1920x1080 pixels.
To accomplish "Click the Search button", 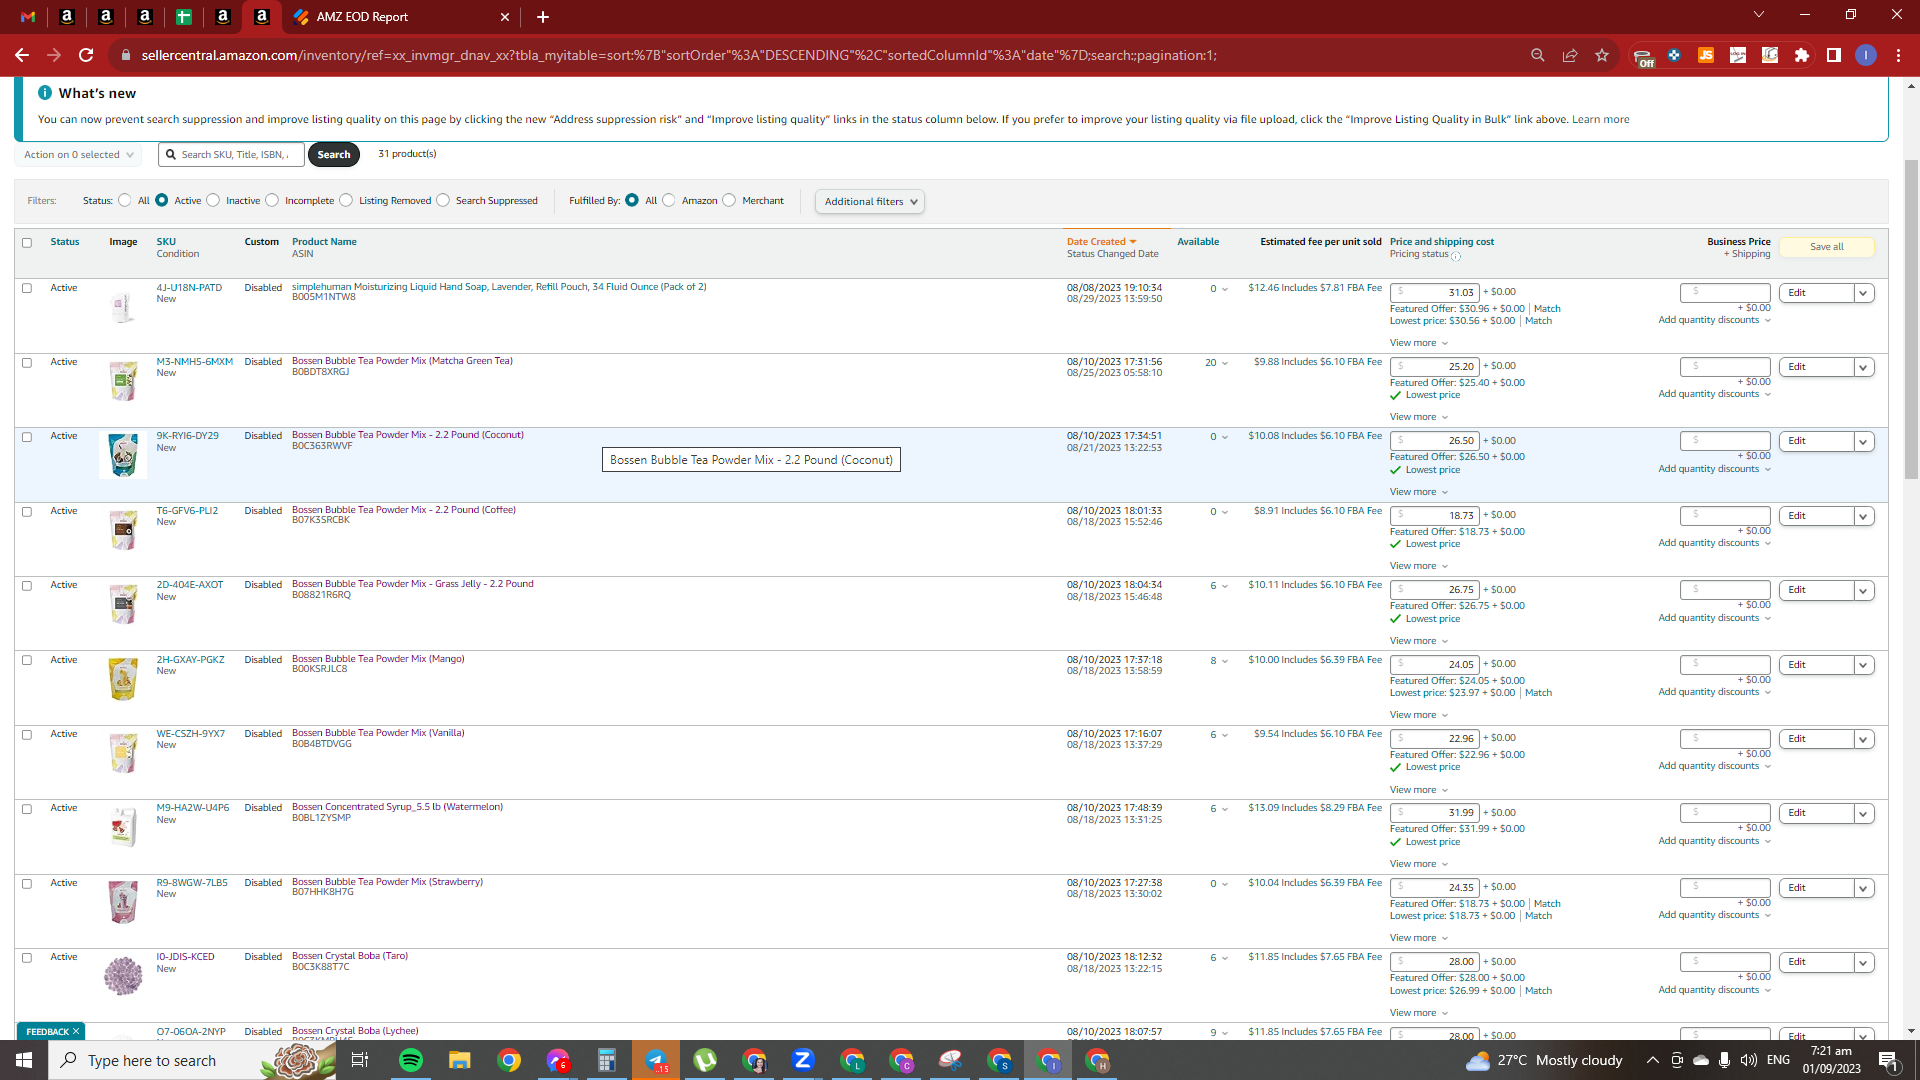I will pyautogui.click(x=334, y=155).
